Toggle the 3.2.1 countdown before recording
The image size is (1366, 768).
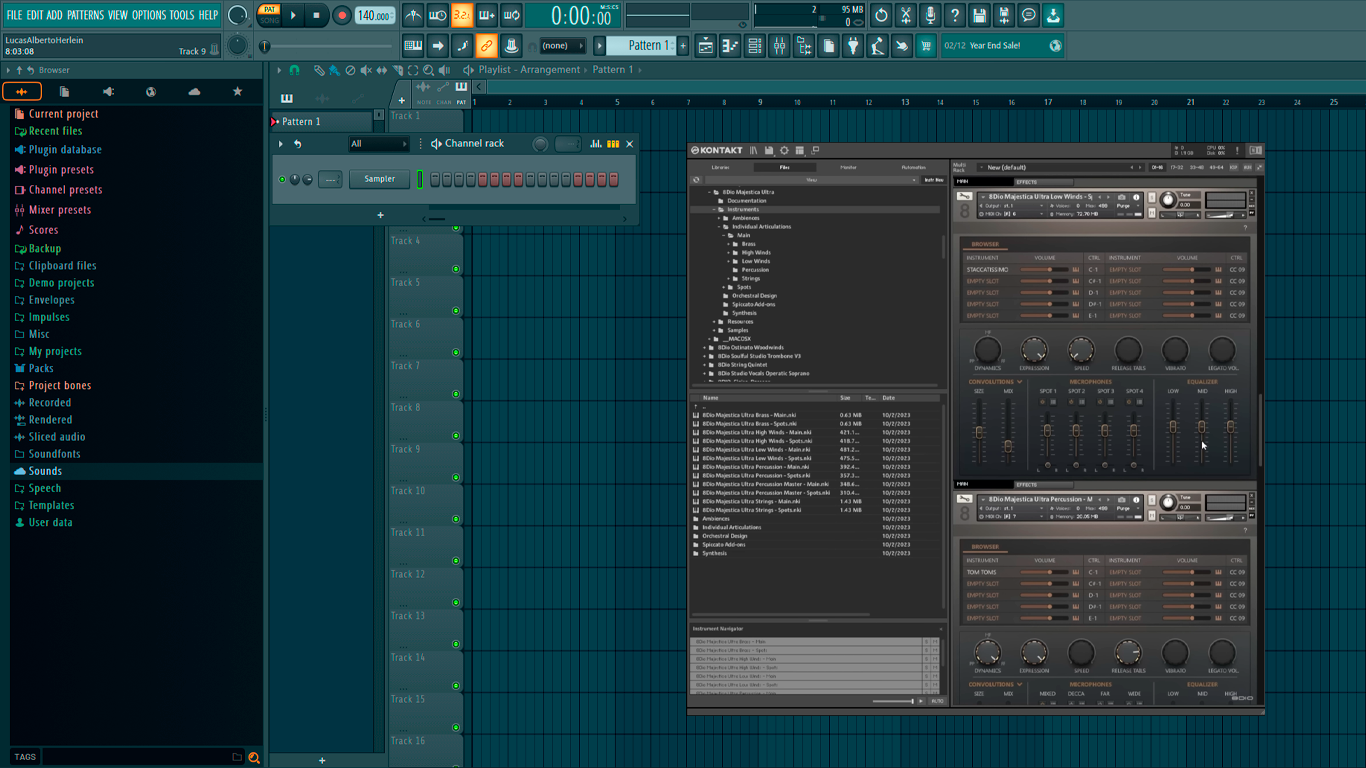click(x=461, y=15)
